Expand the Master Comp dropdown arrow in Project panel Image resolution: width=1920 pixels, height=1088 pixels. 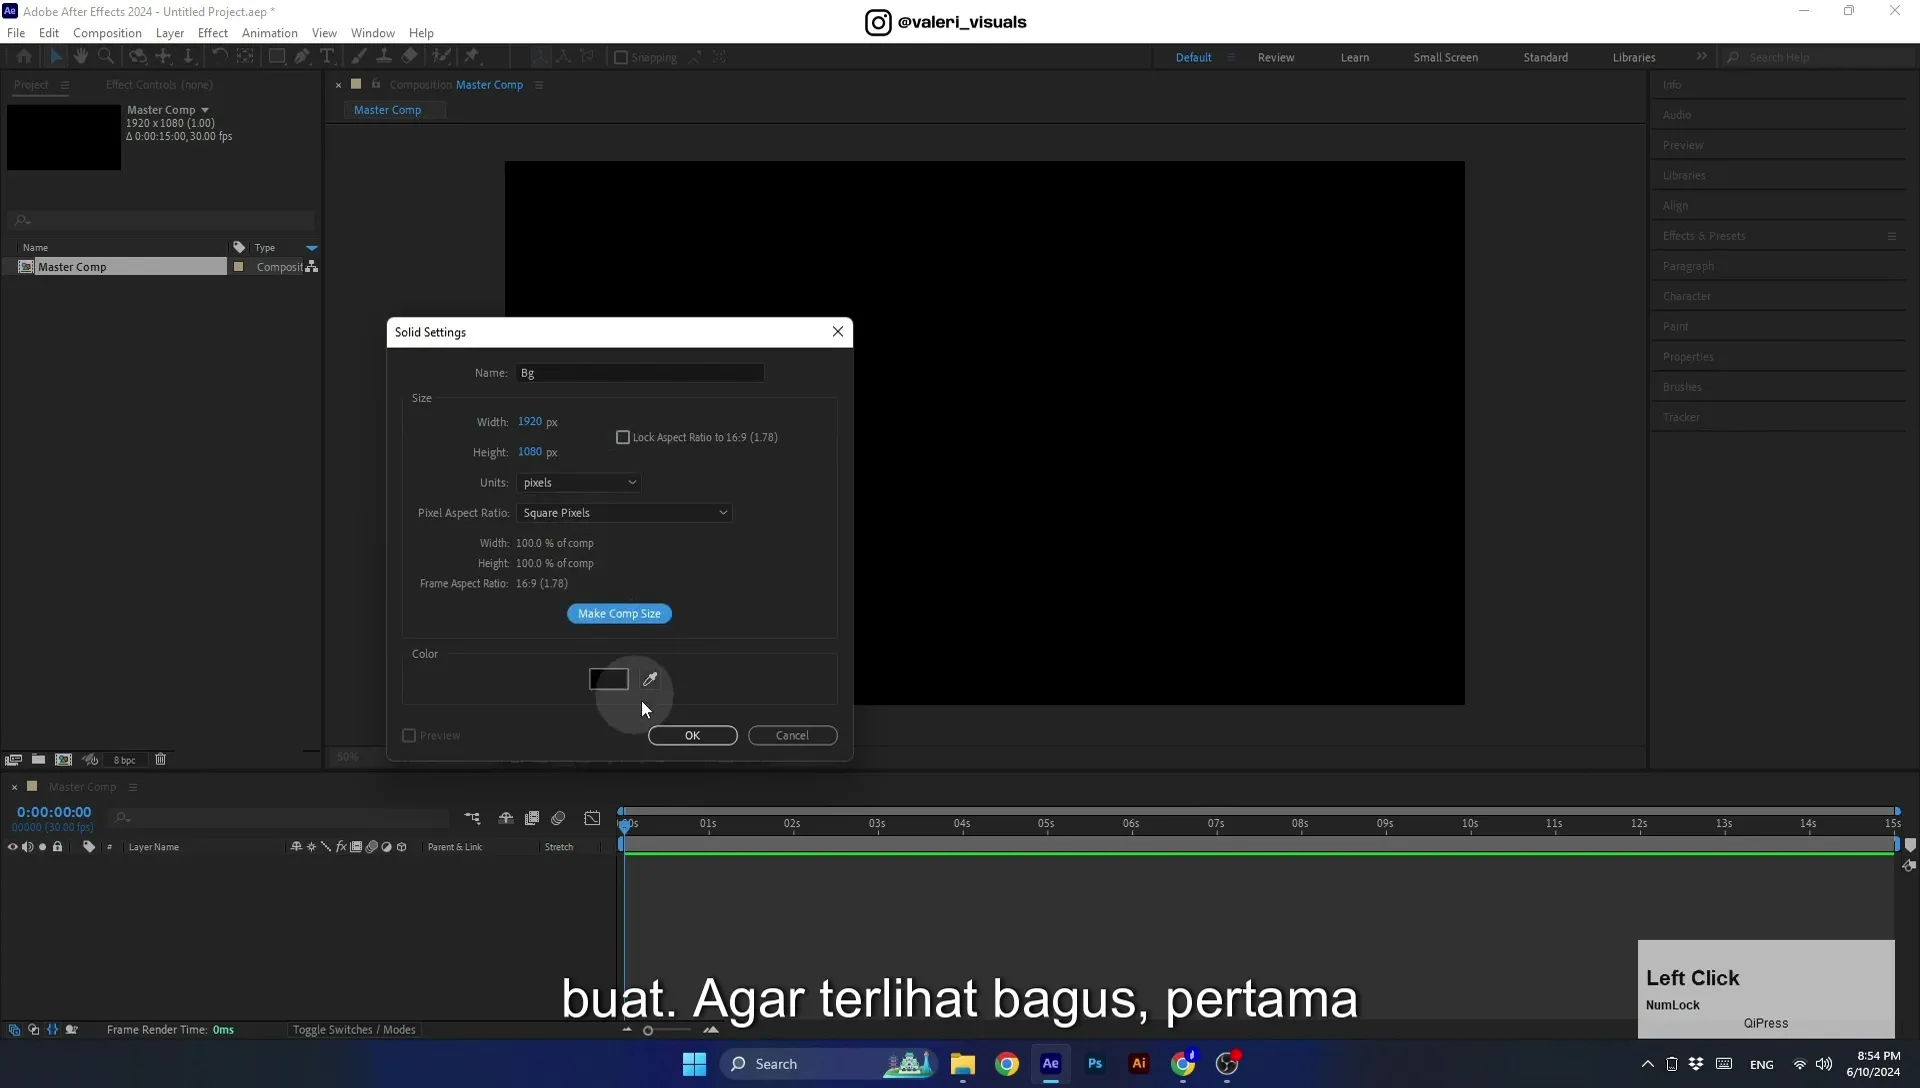205,110
